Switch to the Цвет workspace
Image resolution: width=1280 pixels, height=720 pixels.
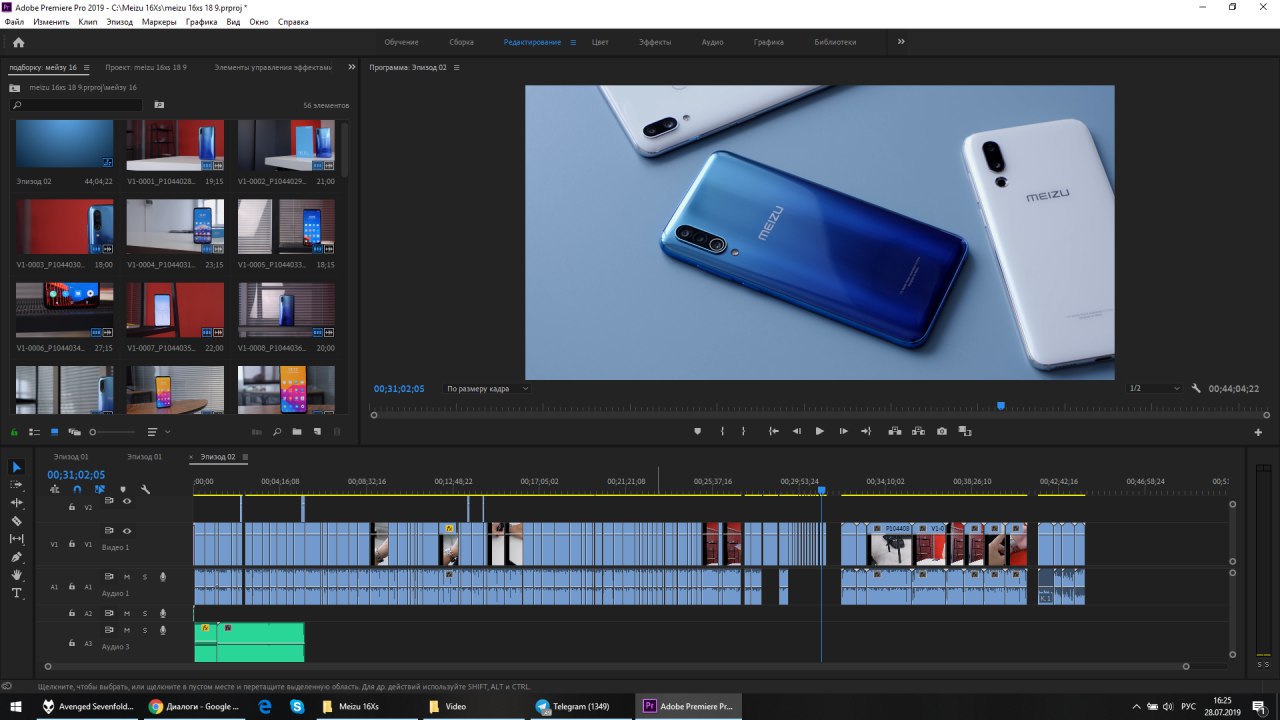click(x=600, y=42)
